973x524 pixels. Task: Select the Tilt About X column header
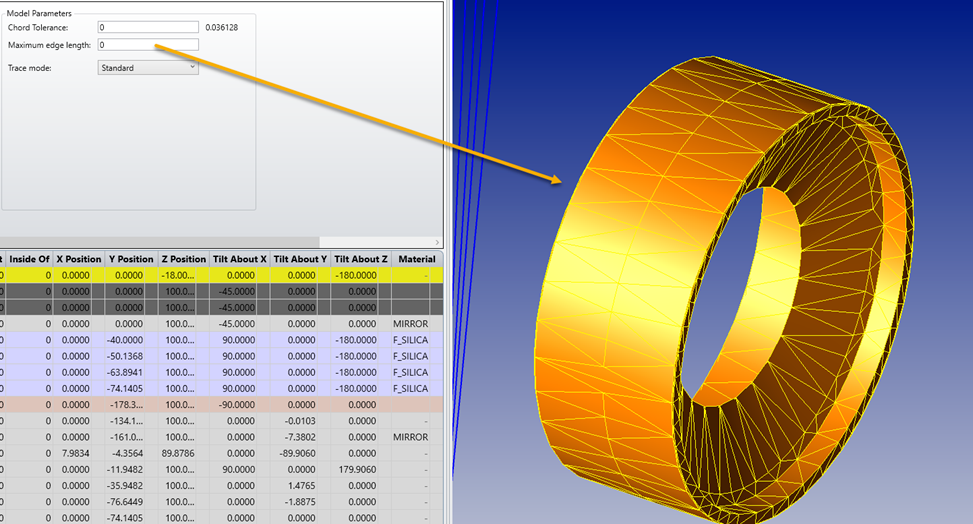[239, 259]
